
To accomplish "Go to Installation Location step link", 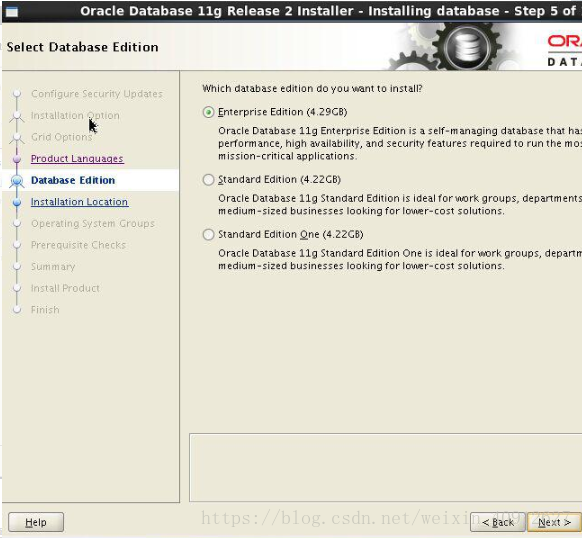I will [x=79, y=202].
